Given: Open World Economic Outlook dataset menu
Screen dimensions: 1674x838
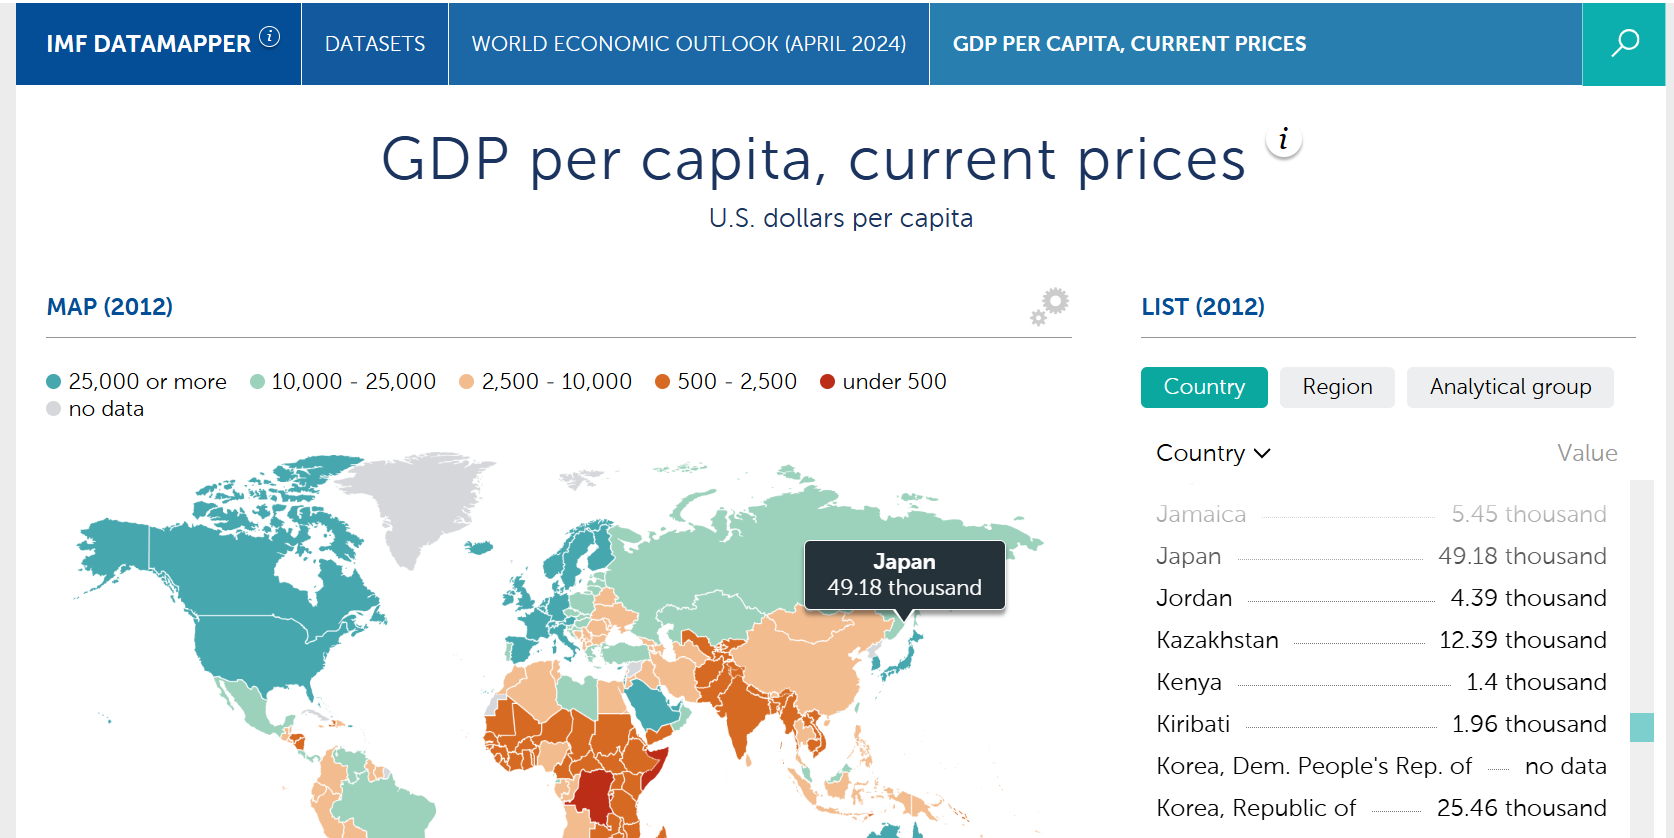Looking at the screenshot, I should tap(689, 44).
